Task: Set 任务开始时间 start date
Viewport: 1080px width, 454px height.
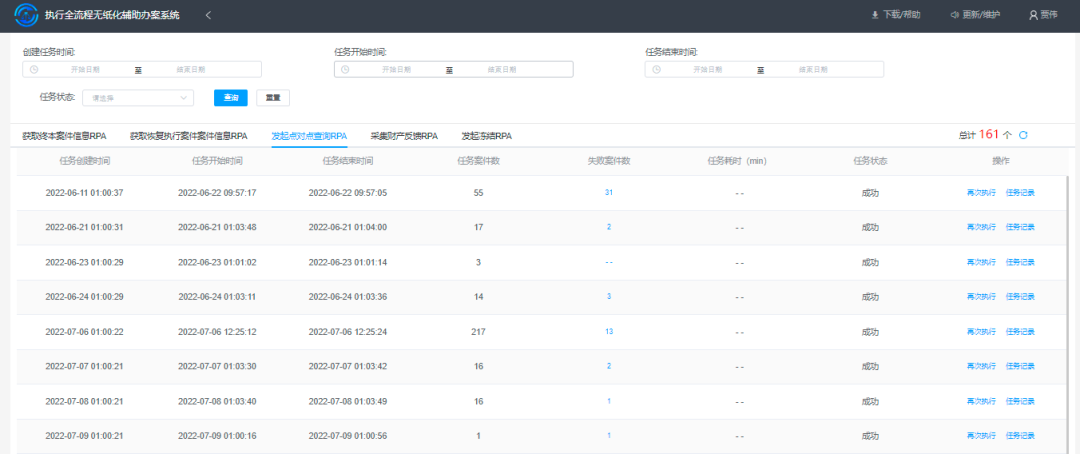Action: 397,69
